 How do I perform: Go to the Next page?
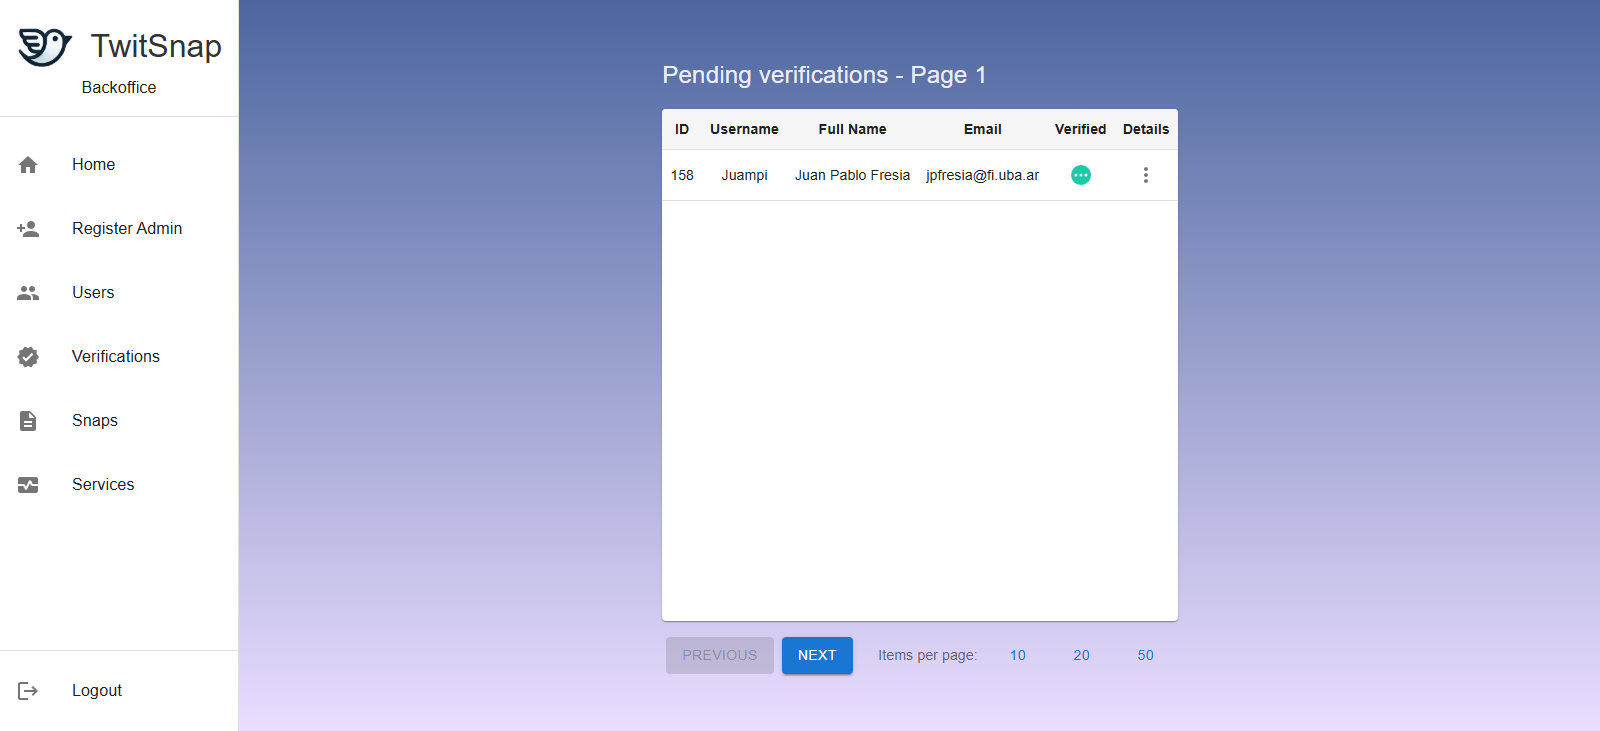tap(816, 655)
